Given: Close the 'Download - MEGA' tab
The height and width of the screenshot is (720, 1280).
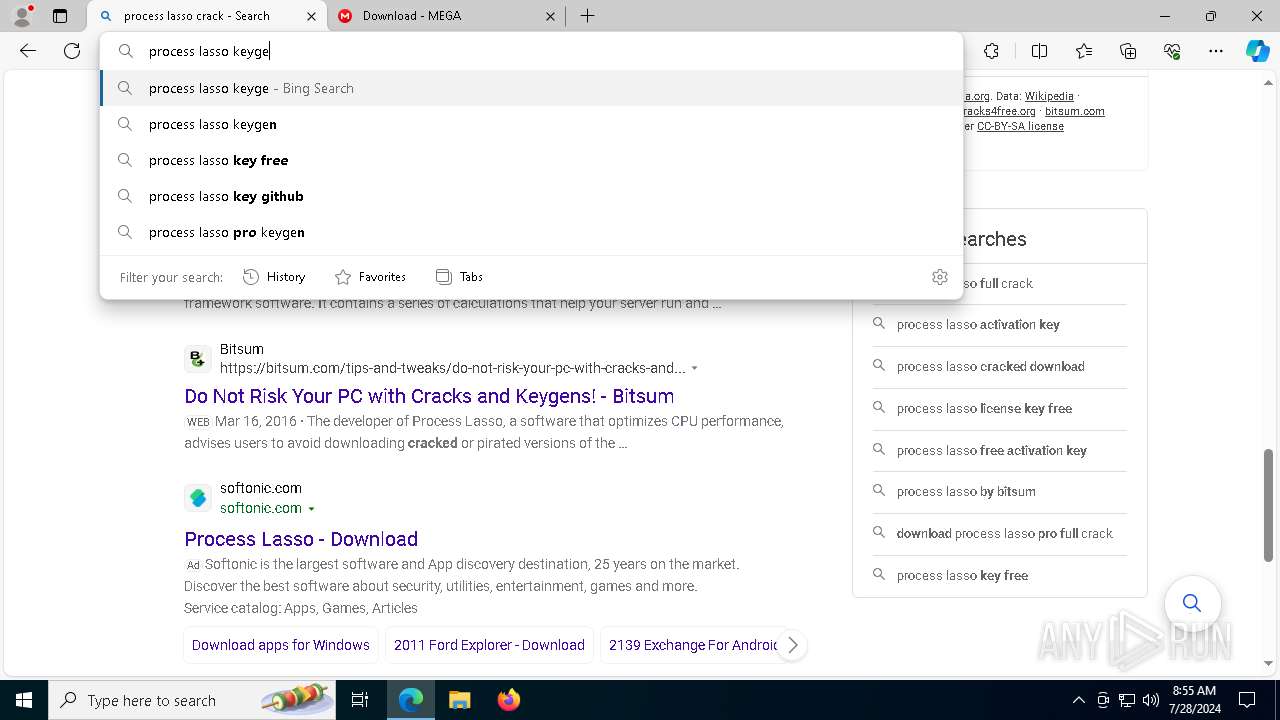Looking at the screenshot, I should click(551, 16).
